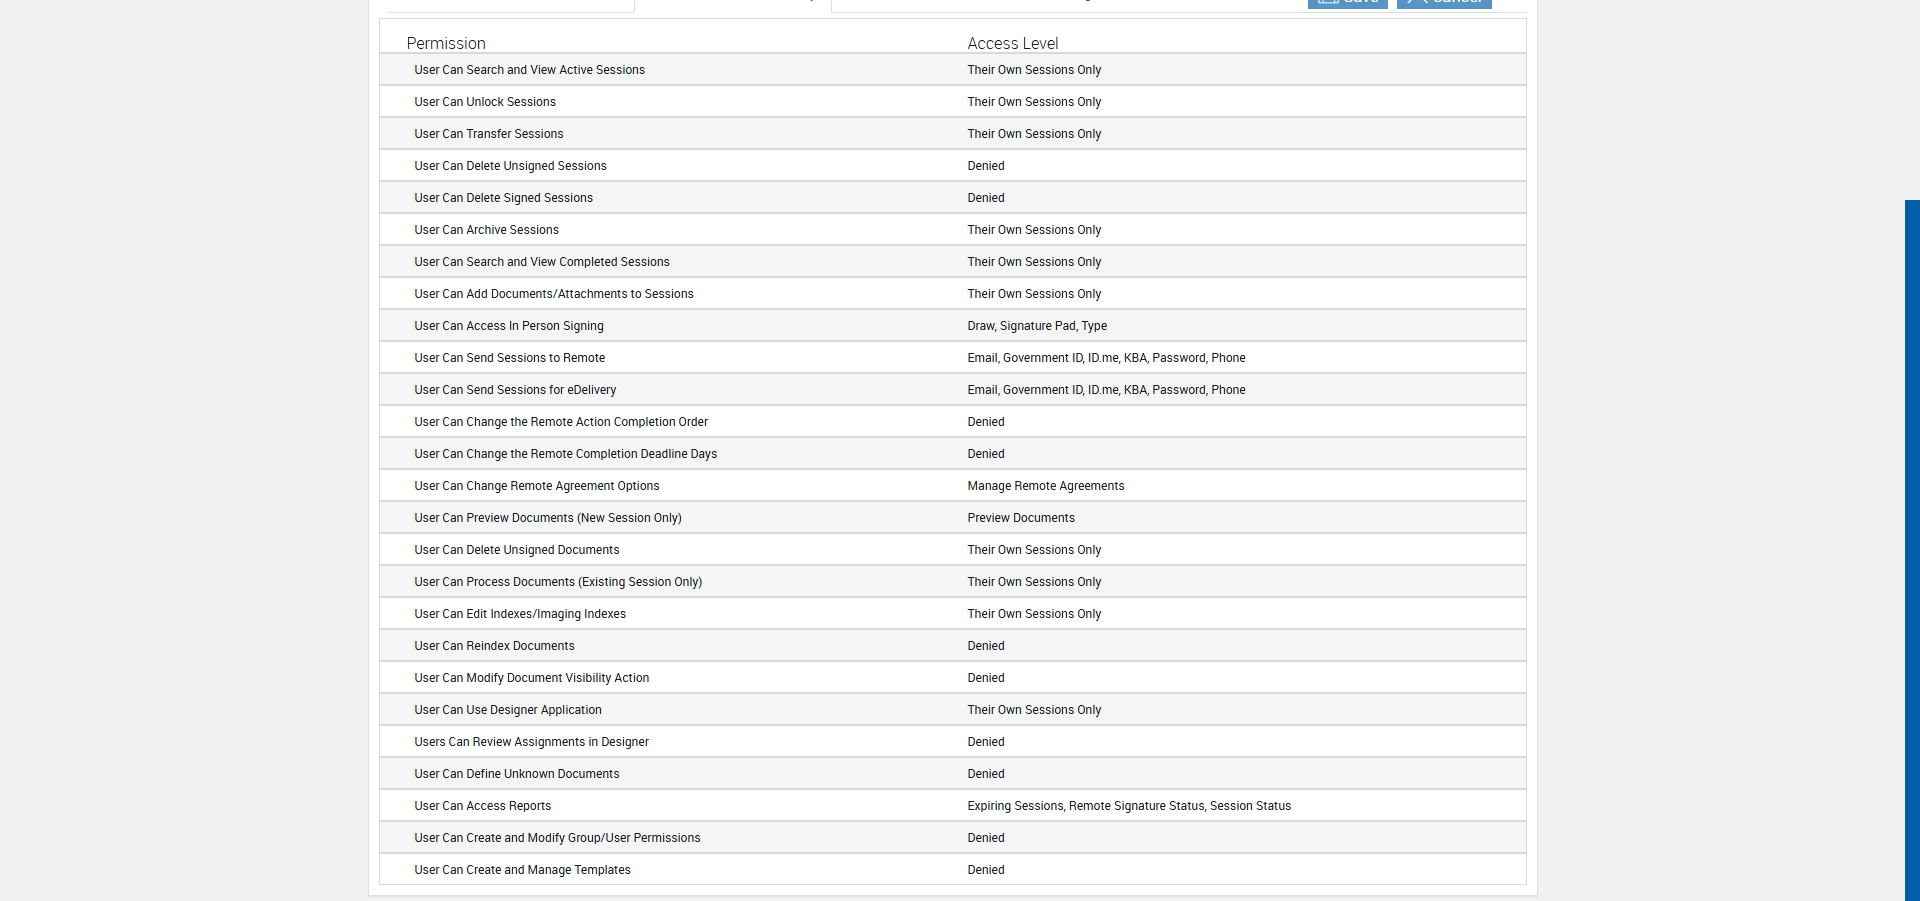Screen dimensions: 1920x901
Task: Select 'Denied' for Modify Document Visibility Action
Action: coord(986,678)
